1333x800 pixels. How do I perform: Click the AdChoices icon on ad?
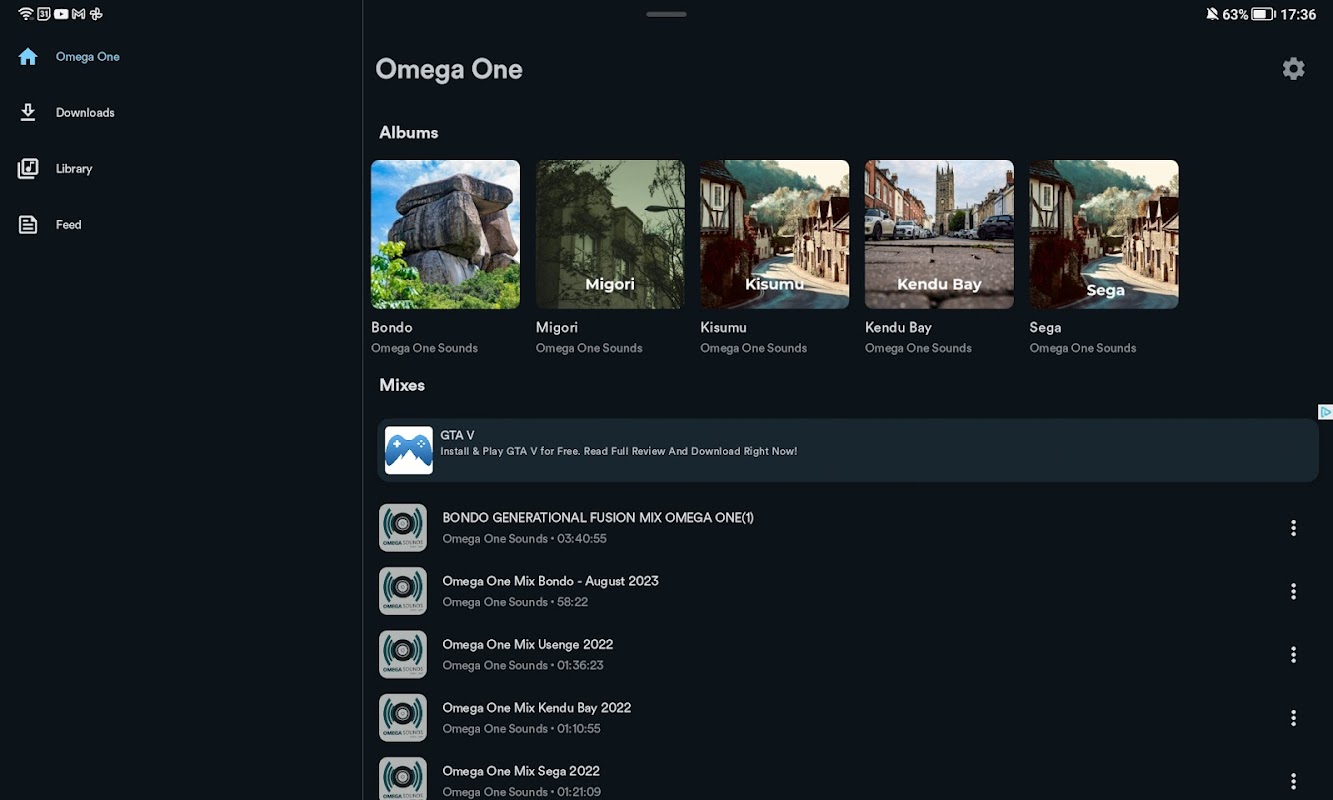pyautogui.click(x=1325, y=412)
